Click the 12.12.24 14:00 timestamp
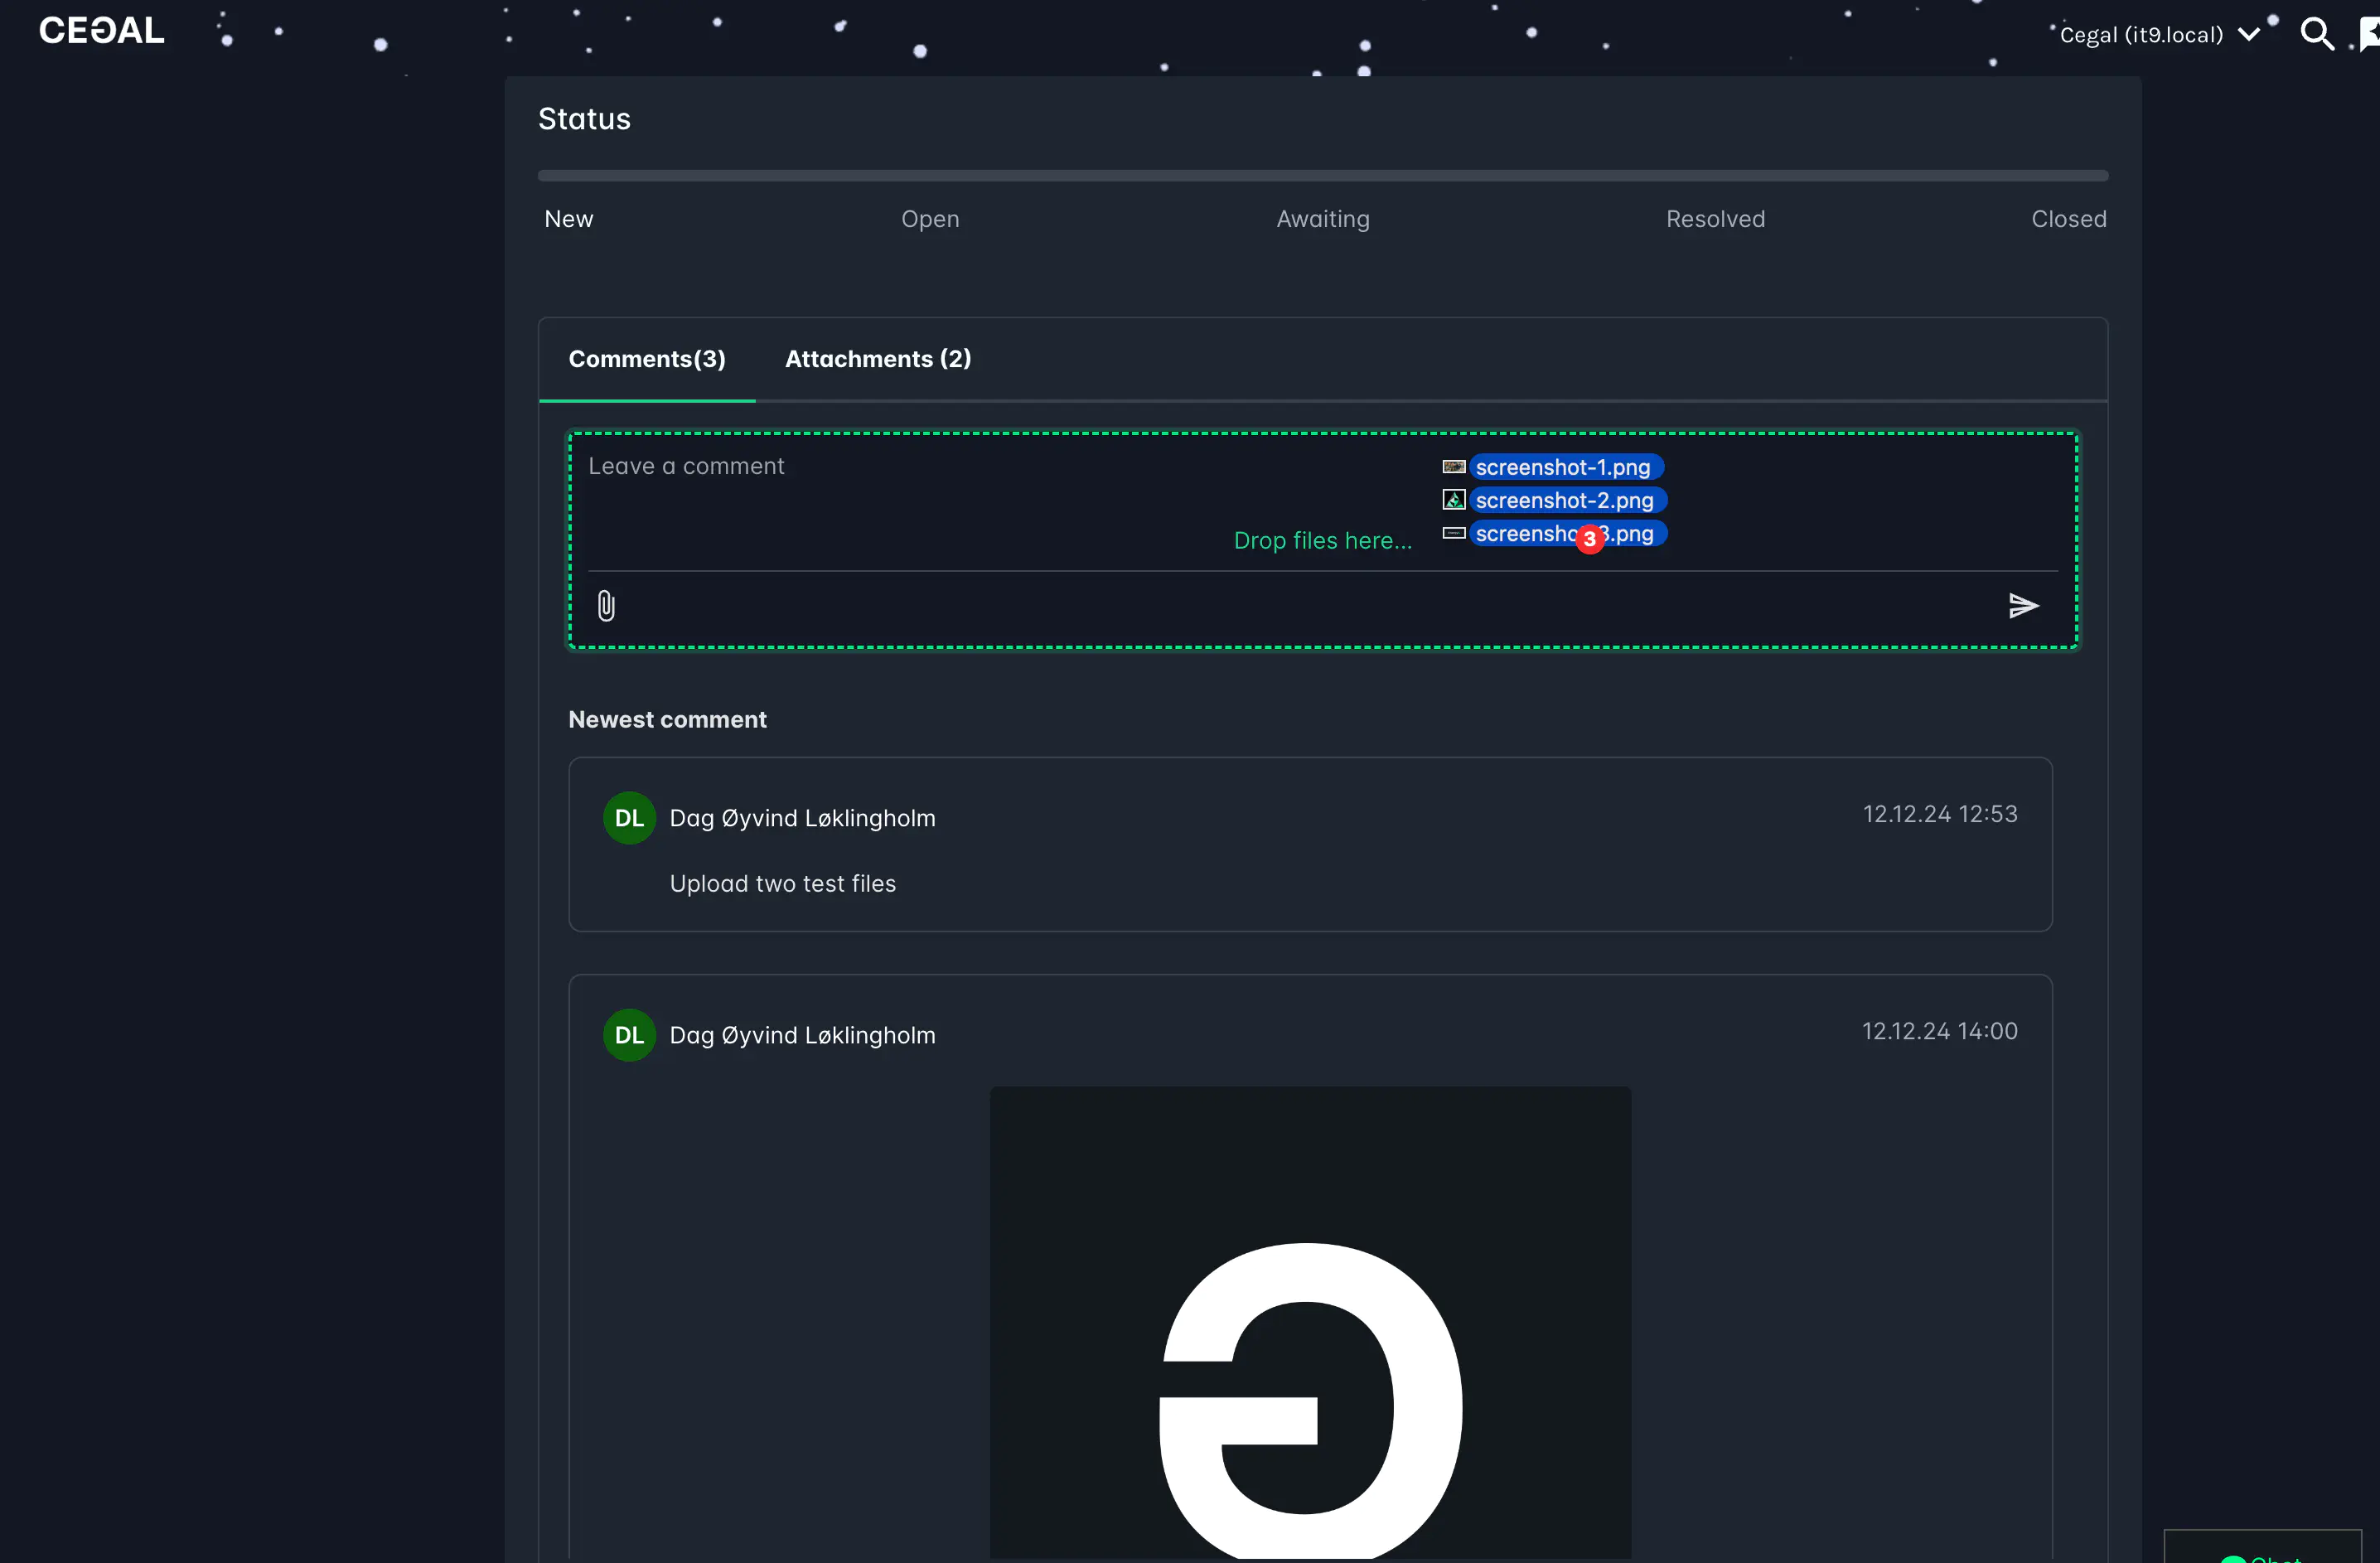The image size is (2380, 1563). tap(1940, 1031)
